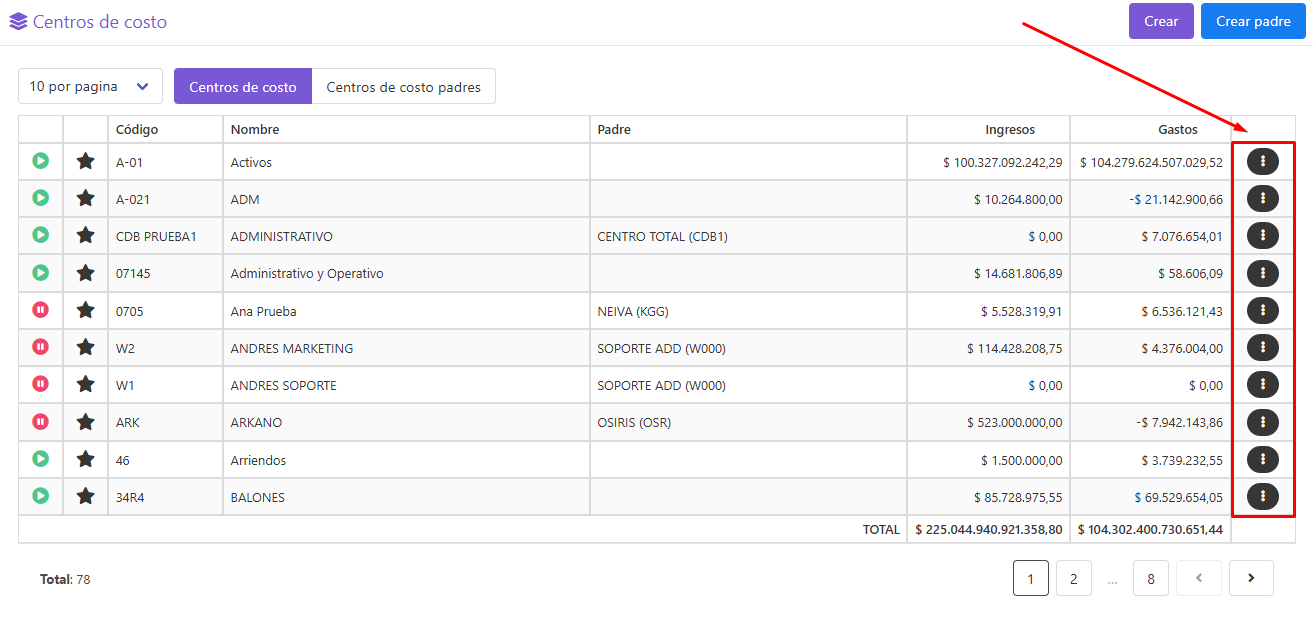The image size is (1313, 631).
Task: Toggle red paused status of Ana Prueba
Action: coord(40,310)
